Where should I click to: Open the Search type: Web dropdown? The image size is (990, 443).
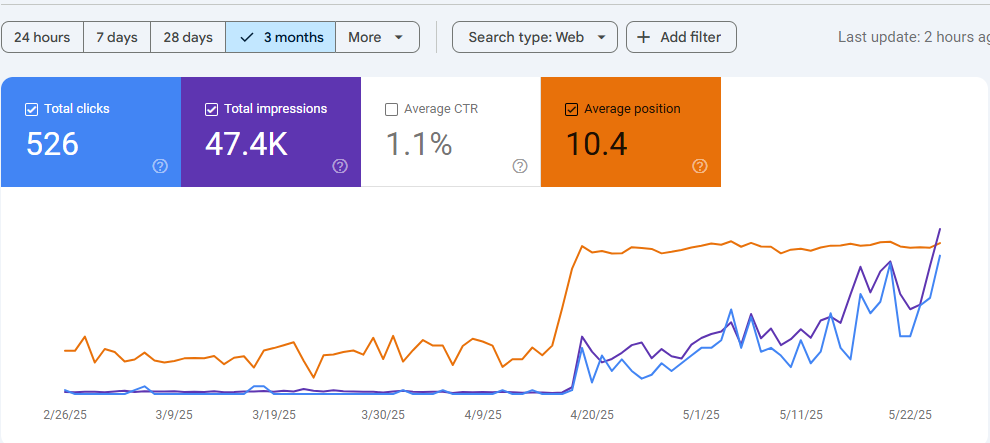point(535,37)
